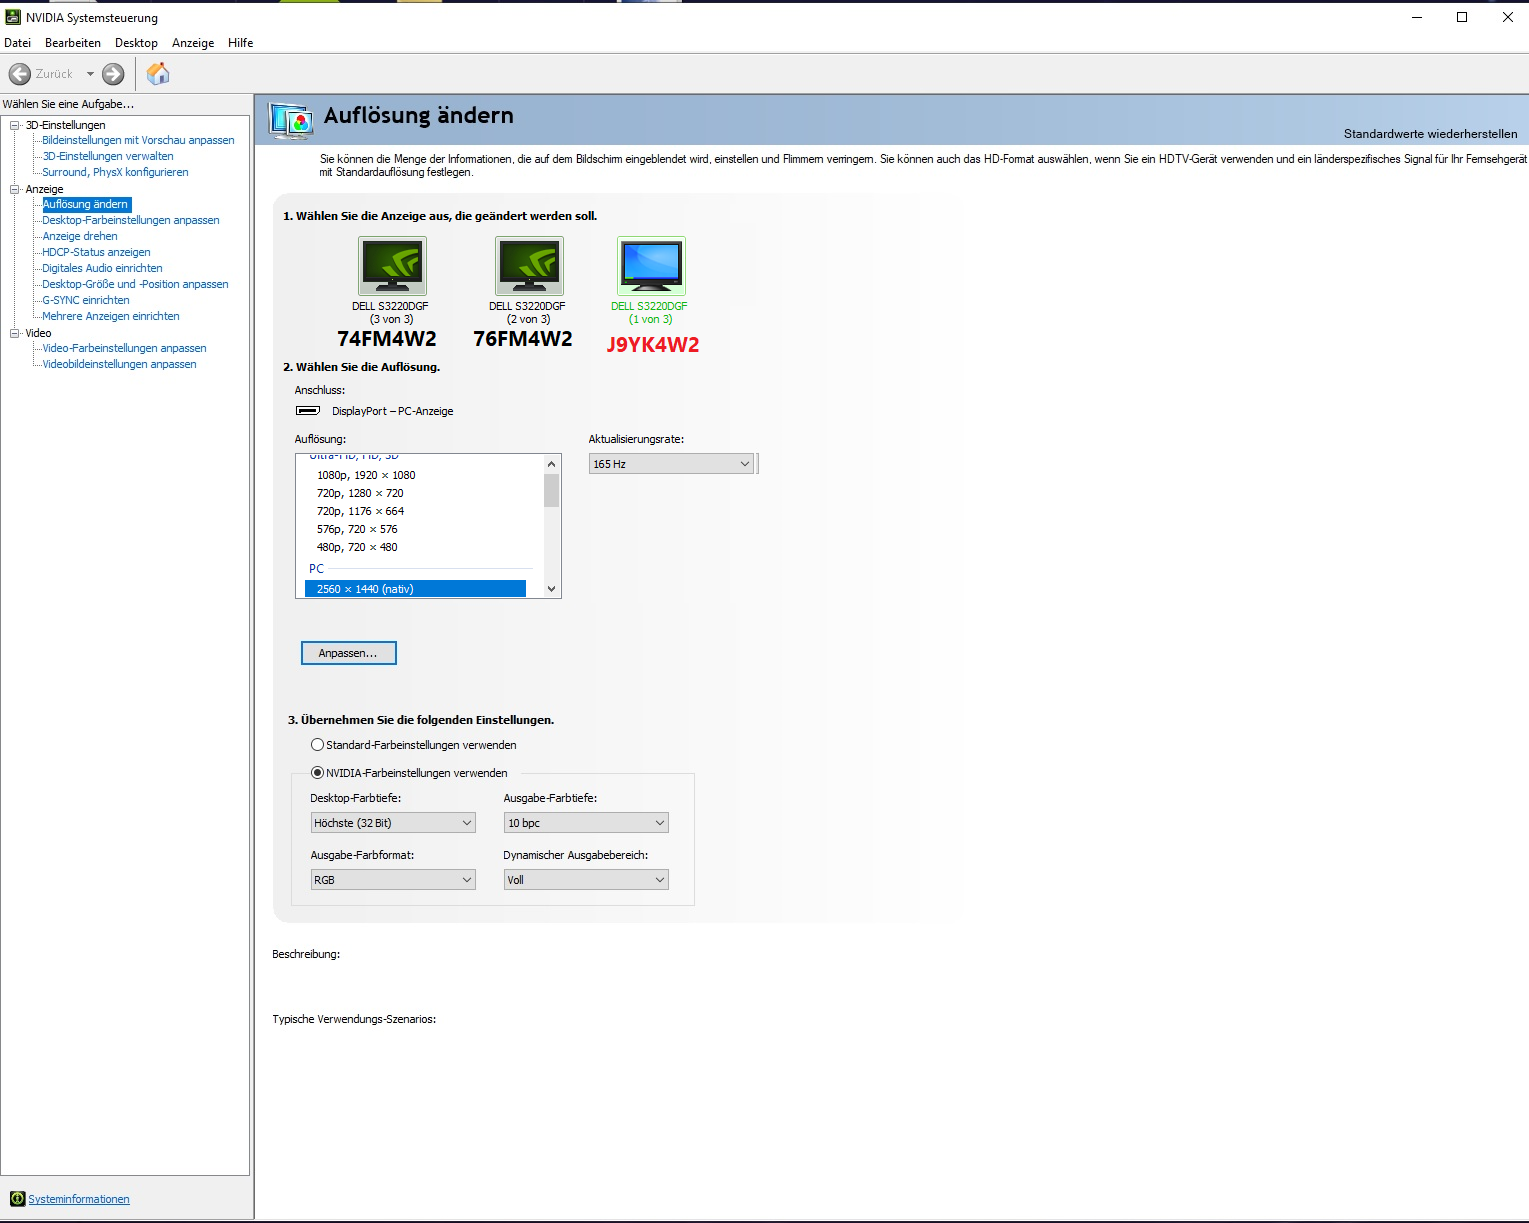Image resolution: width=1529 pixels, height=1223 pixels.
Task: Select Auflösung ändern in the tree
Action: pos(86,204)
